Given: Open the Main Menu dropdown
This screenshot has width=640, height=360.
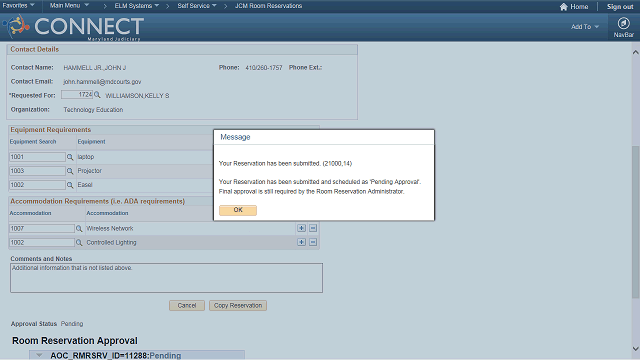Looking at the screenshot, I should click(x=69, y=6).
